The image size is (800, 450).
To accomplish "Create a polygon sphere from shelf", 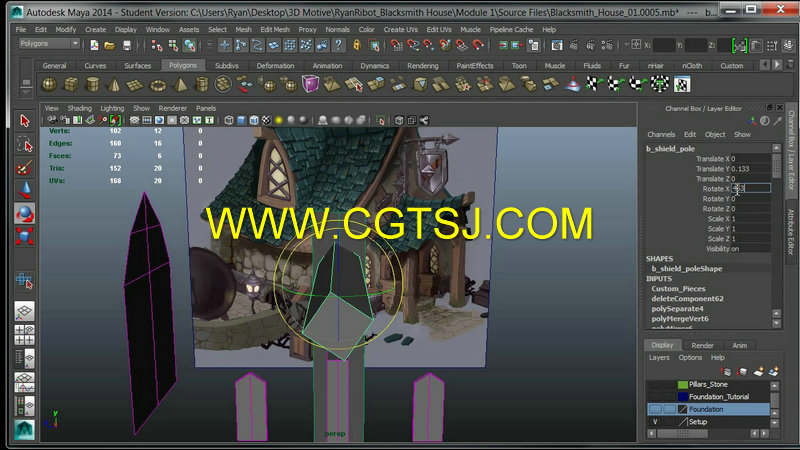I will (x=49, y=84).
